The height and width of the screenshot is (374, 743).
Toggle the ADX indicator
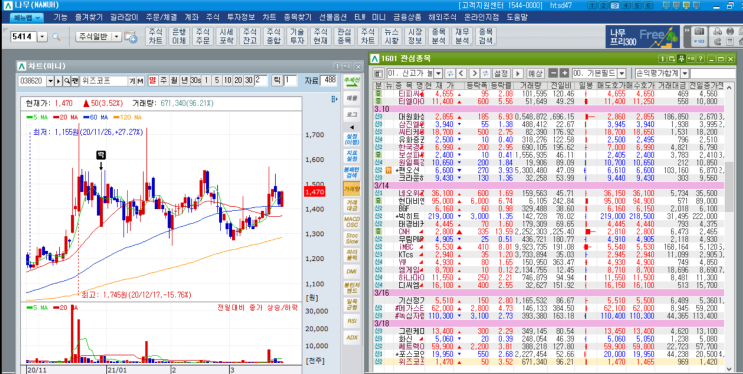352,337
